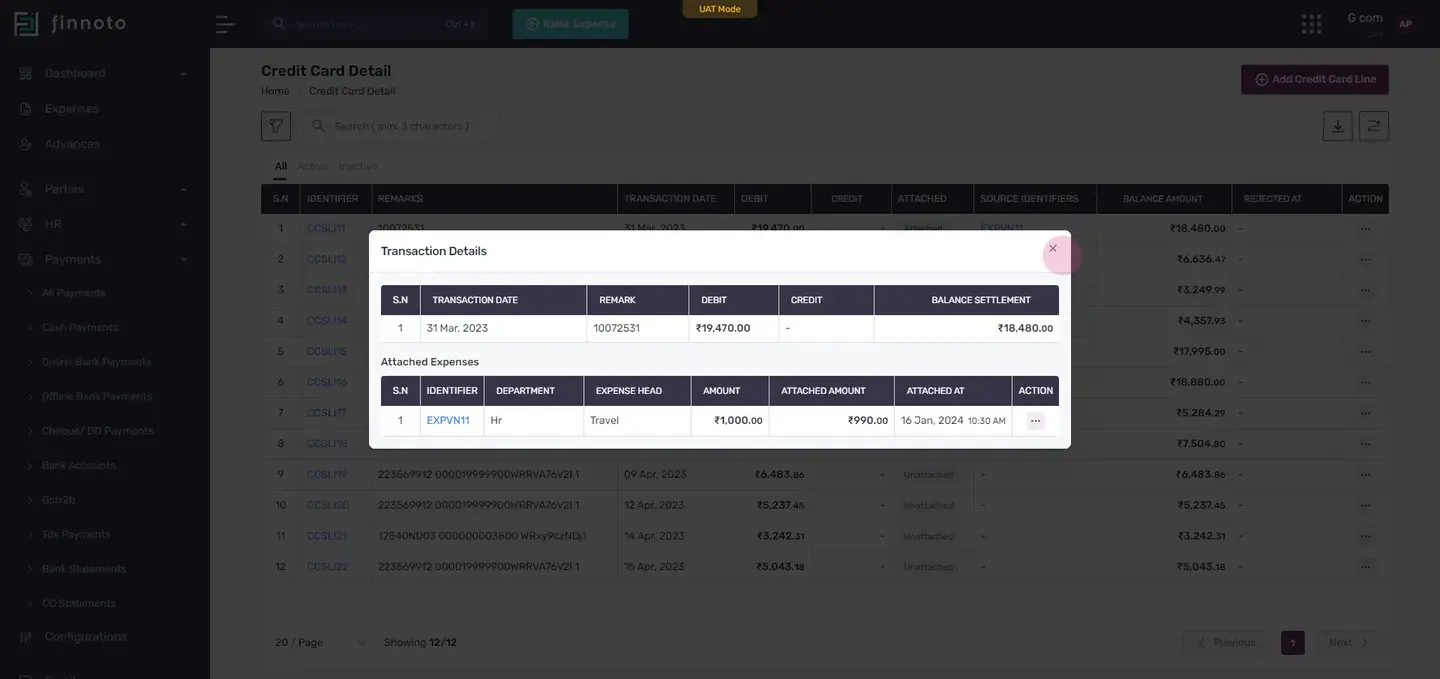Select page 1 in pagination
This screenshot has width=1440, height=679.
point(1293,643)
